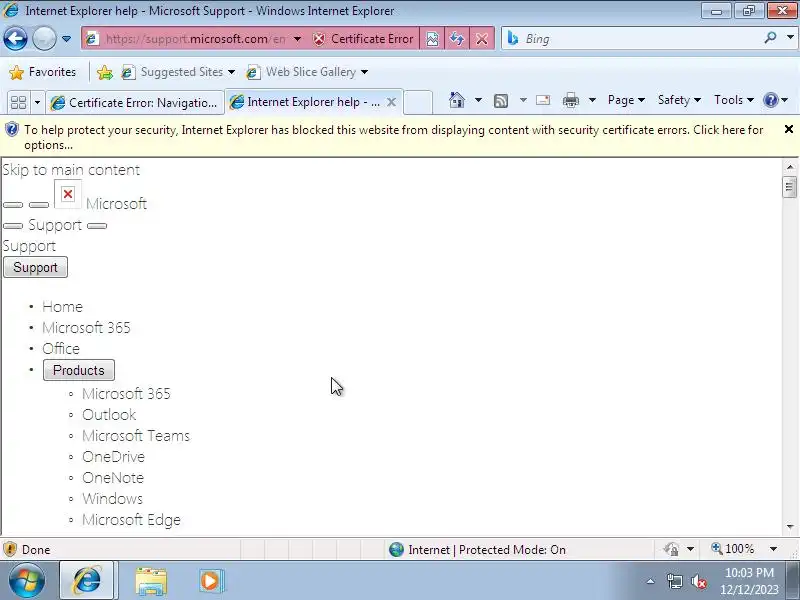
Task: Open Microsoft Teams product link
Action: (136, 436)
